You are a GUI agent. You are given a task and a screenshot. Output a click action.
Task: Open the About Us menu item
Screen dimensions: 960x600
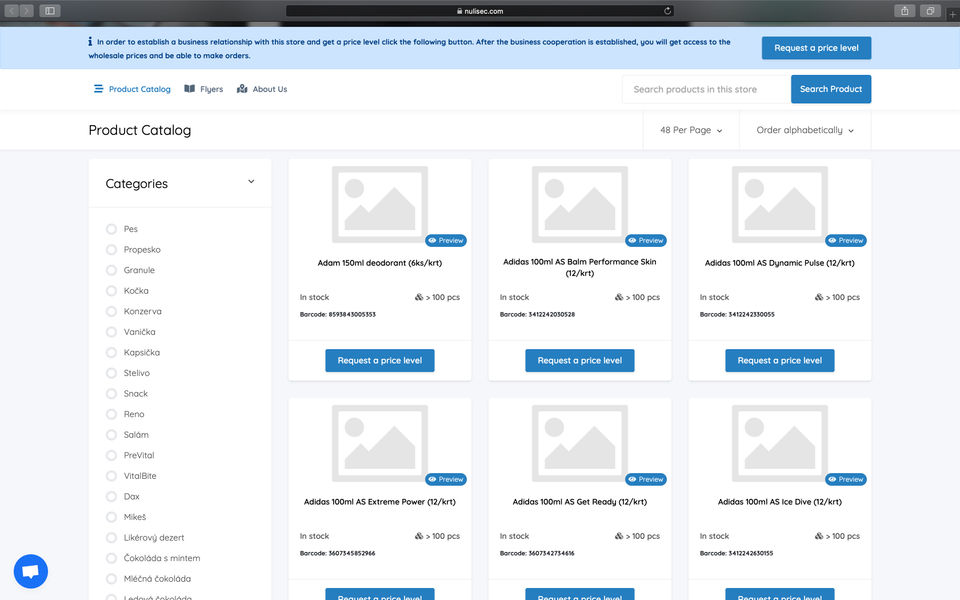(262, 89)
